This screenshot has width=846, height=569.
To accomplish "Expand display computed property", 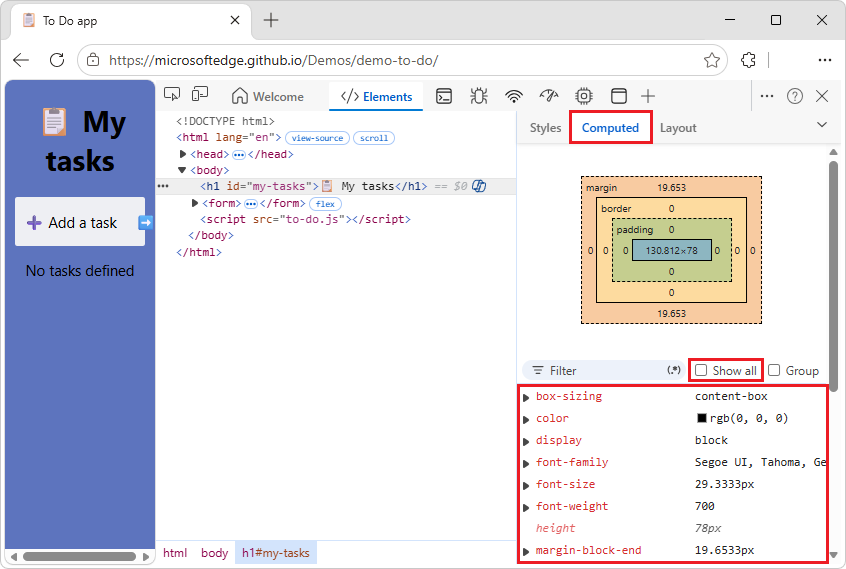I will pyautogui.click(x=526, y=442).
